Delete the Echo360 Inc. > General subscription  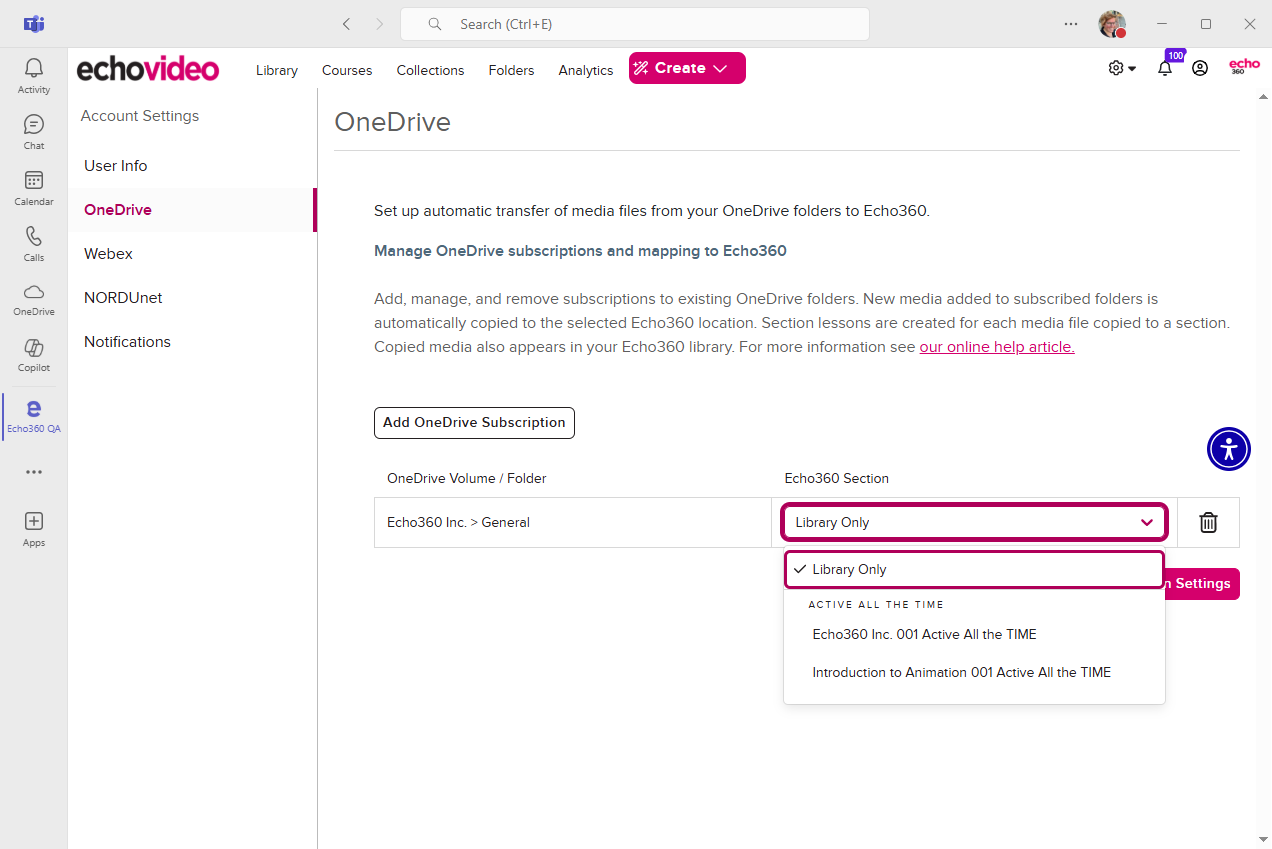(x=1208, y=522)
